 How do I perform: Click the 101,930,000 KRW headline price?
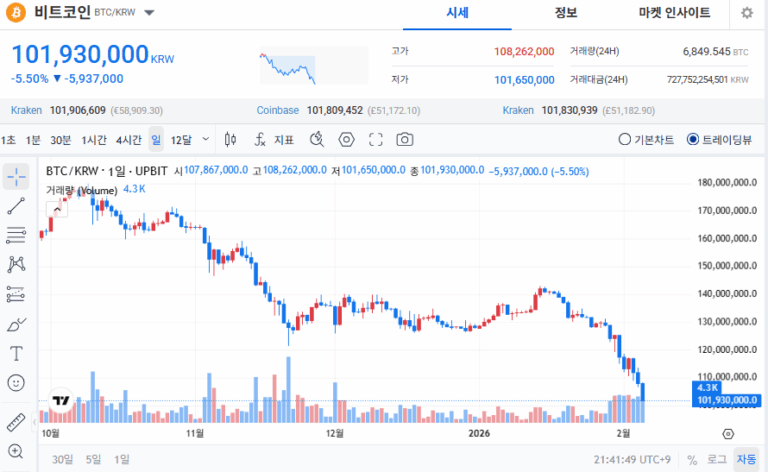click(93, 54)
